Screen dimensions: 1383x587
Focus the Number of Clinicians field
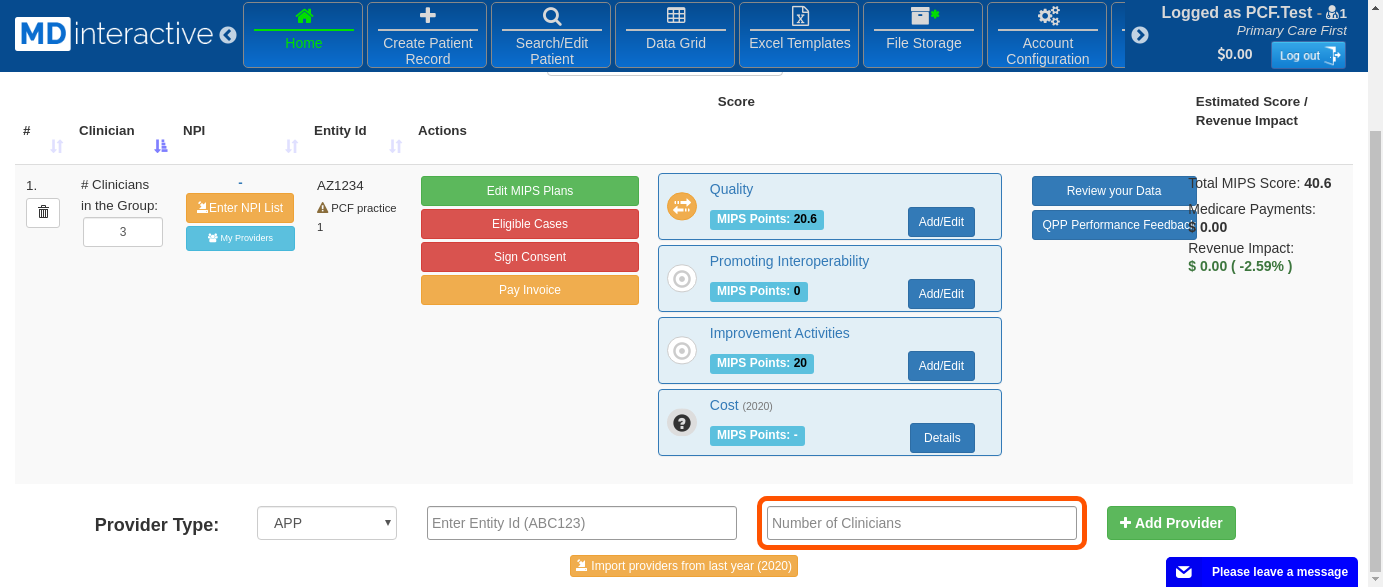[x=921, y=523]
